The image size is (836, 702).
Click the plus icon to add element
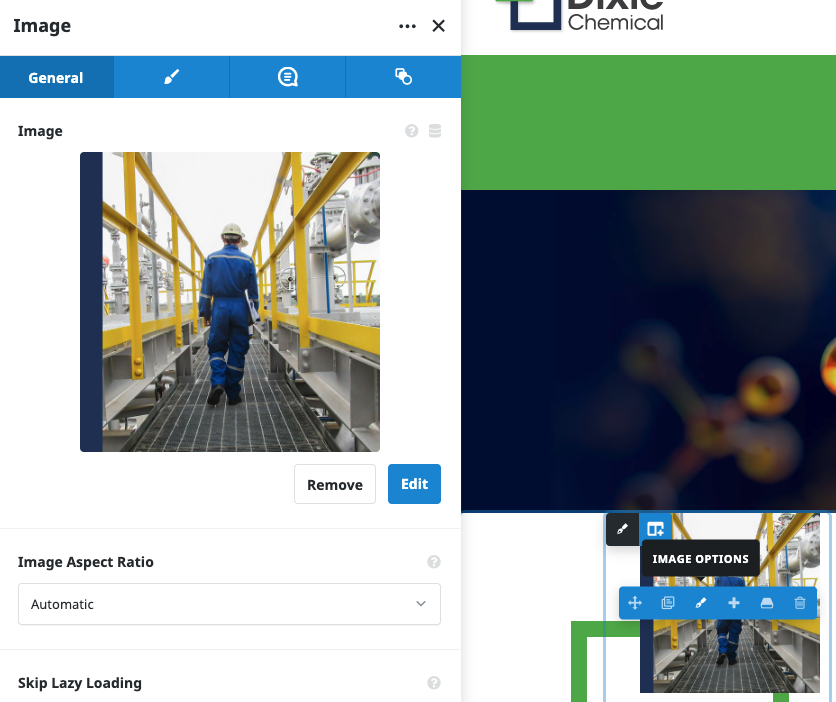(x=734, y=603)
